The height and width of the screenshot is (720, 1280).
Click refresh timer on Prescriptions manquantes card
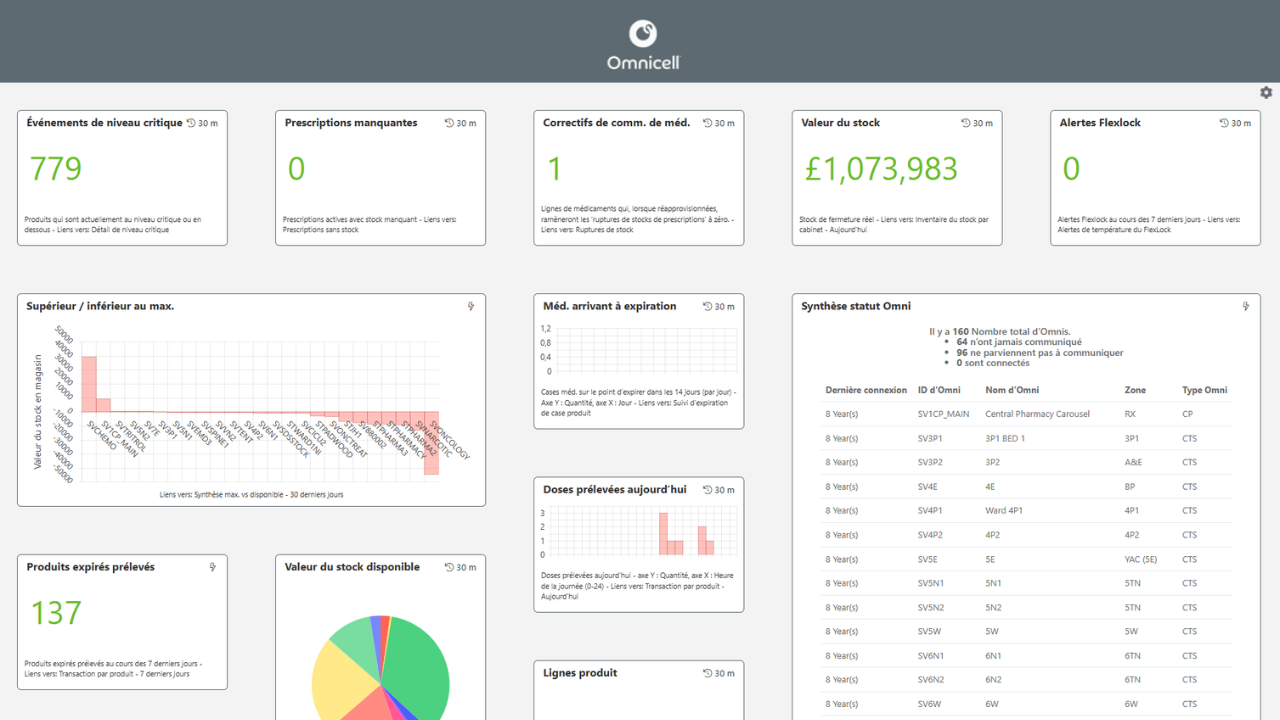point(460,123)
